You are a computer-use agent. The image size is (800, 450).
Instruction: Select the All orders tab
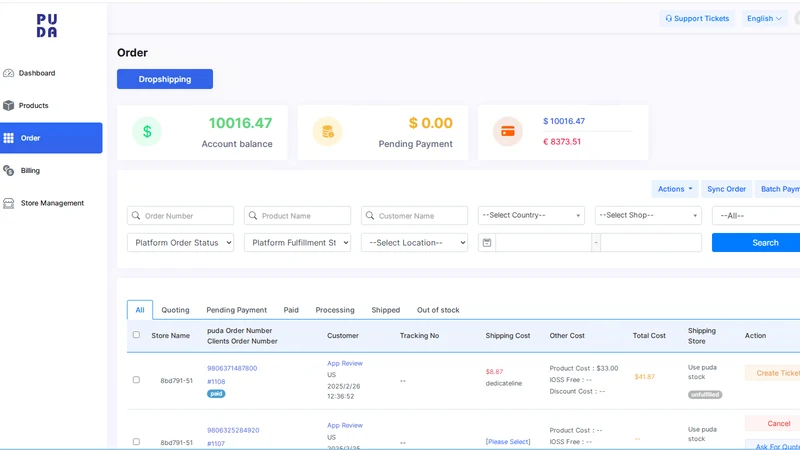(x=140, y=310)
